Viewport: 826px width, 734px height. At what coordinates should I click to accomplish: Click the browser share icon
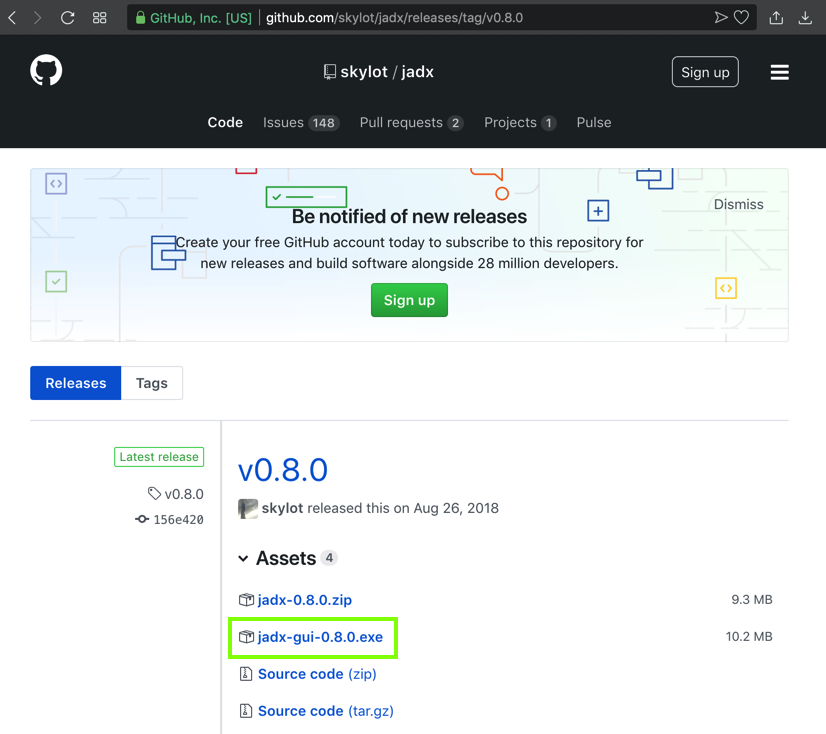776,17
